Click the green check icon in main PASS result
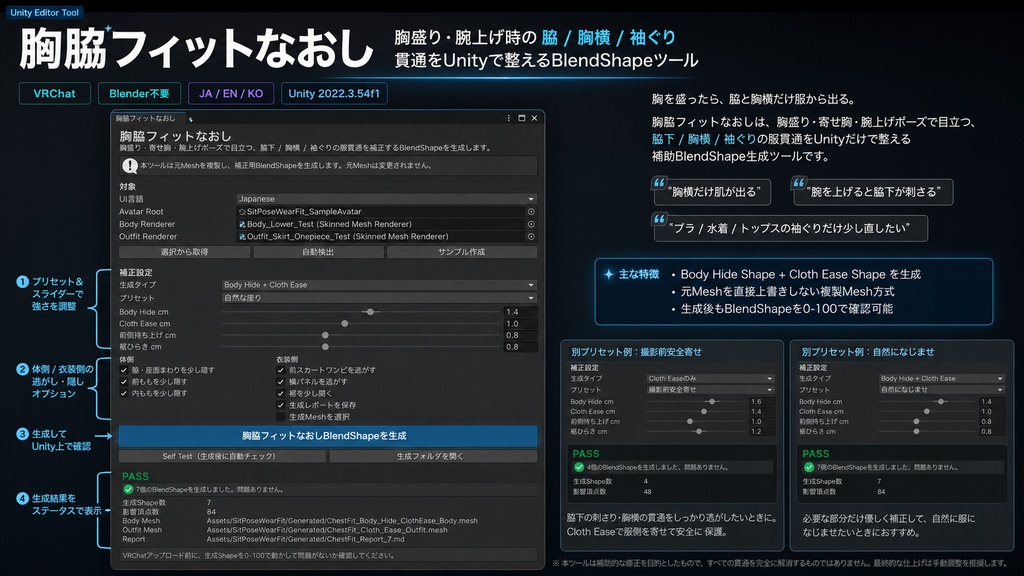The image size is (1024, 576). click(x=128, y=489)
